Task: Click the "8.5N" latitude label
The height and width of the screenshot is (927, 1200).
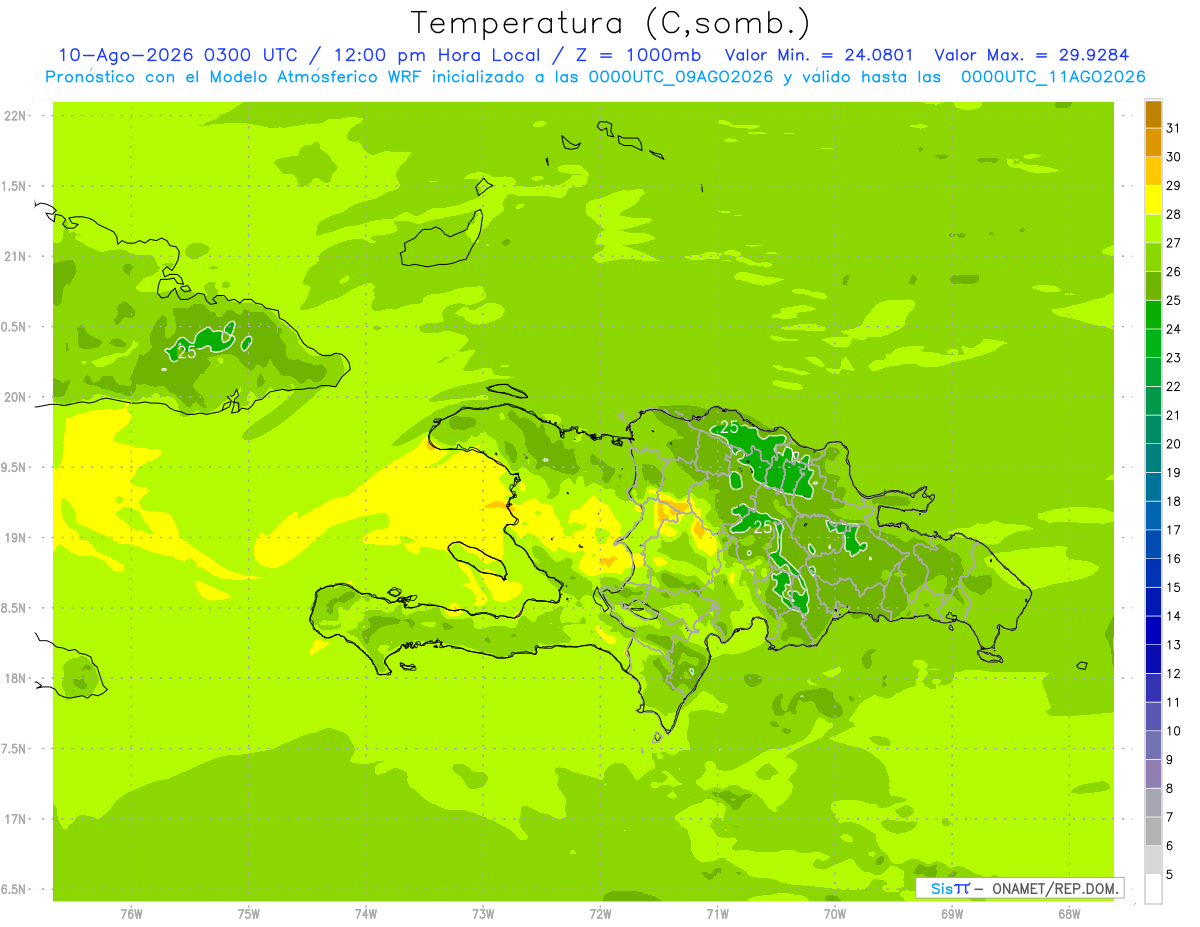Action: tap(15, 609)
